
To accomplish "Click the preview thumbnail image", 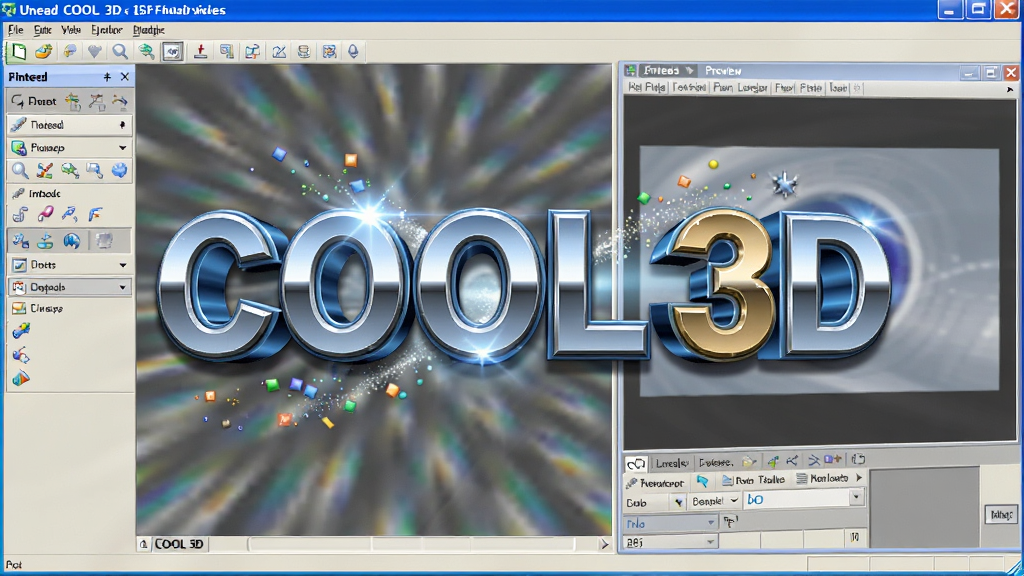I will point(819,271).
